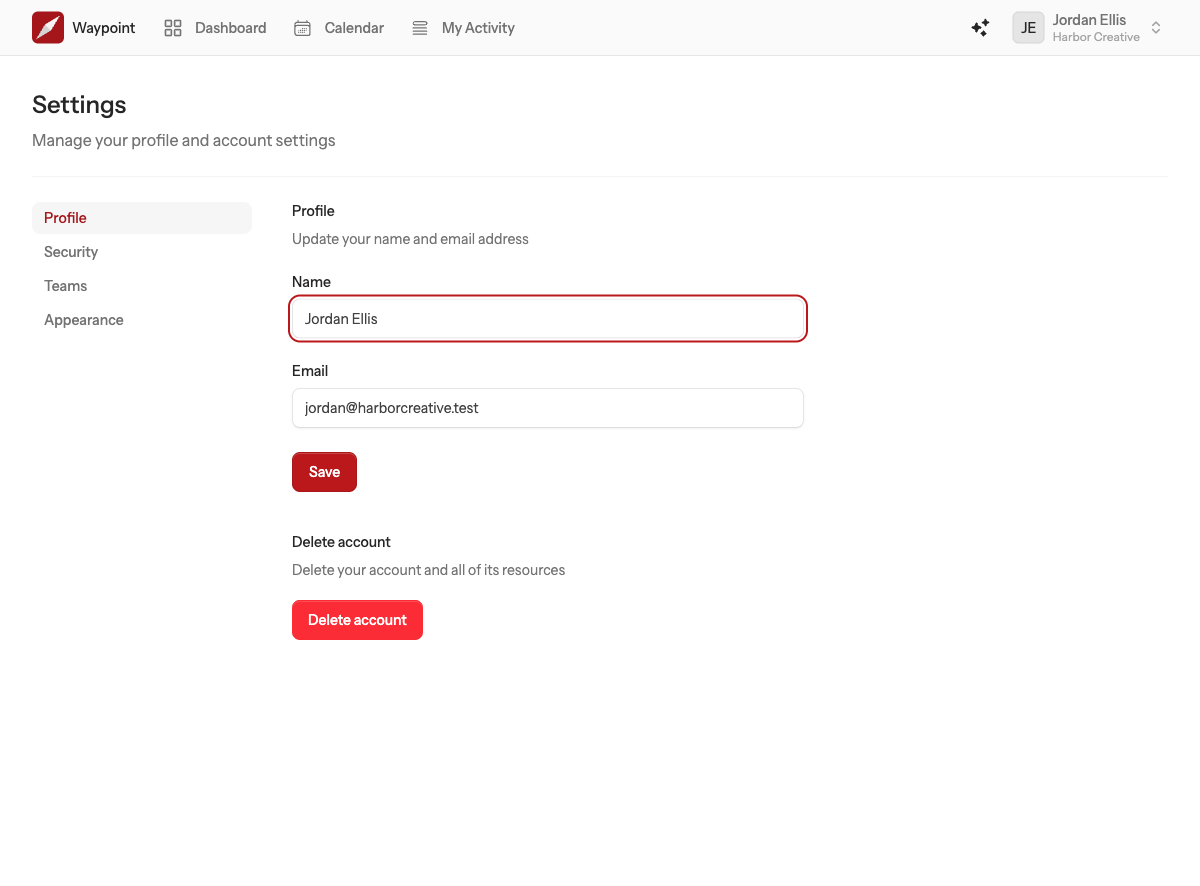Click the Waypoint brand name
The height and width of the screenshot is (886, 1200).
pyautogui.click(x=104, y=28)
